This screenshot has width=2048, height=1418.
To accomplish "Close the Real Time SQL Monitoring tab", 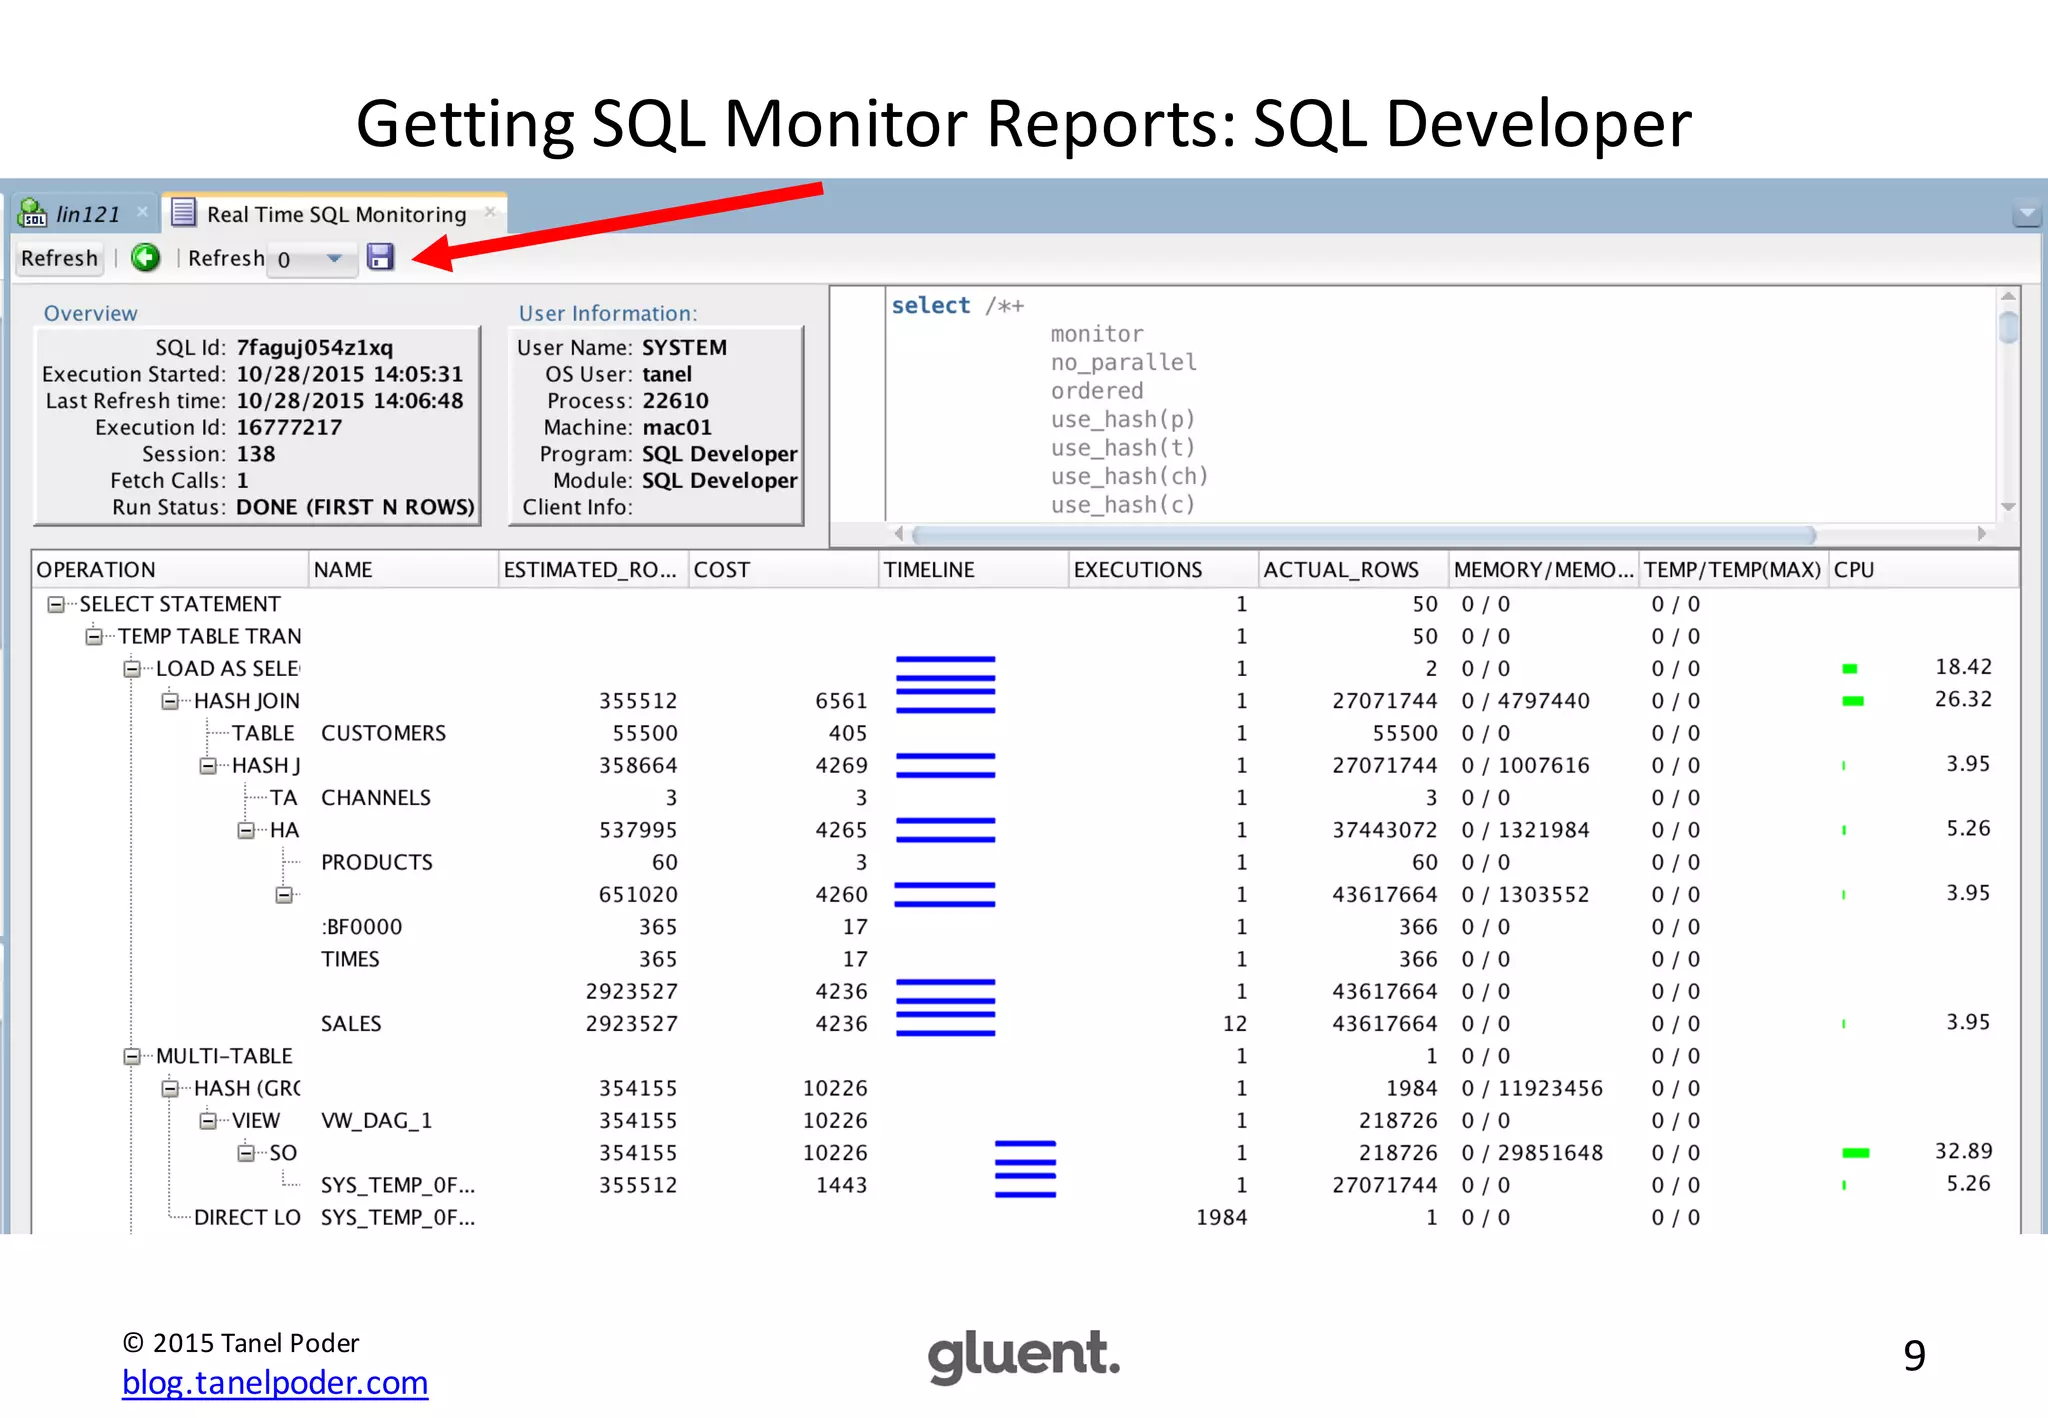I will [x=490, y=212].
